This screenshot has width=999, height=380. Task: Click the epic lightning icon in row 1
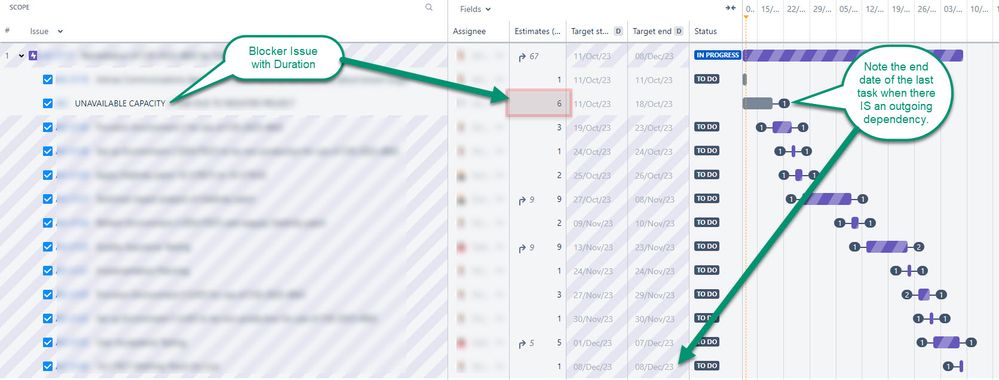point(33,55)
